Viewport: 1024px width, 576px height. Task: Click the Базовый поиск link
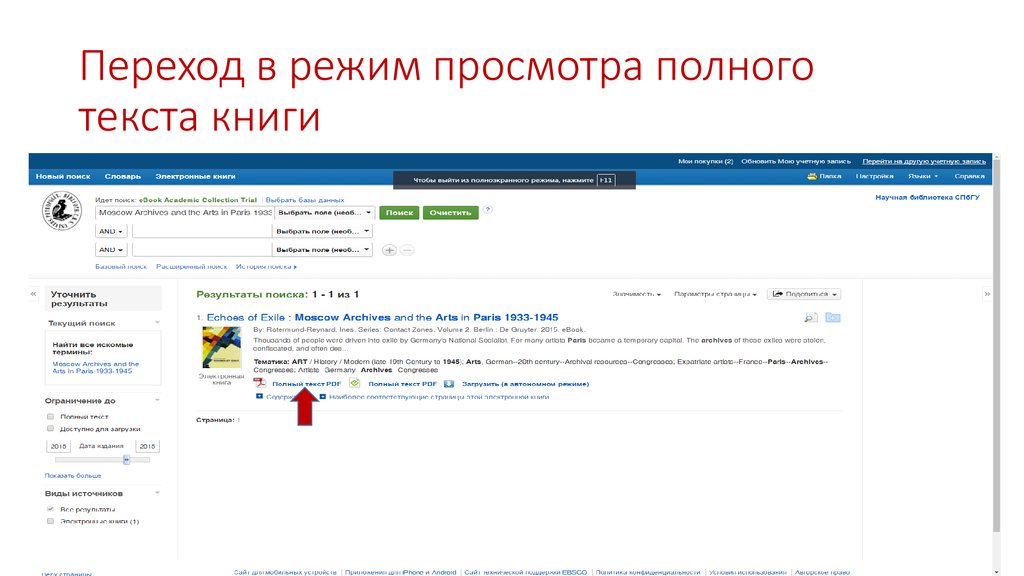121,266
